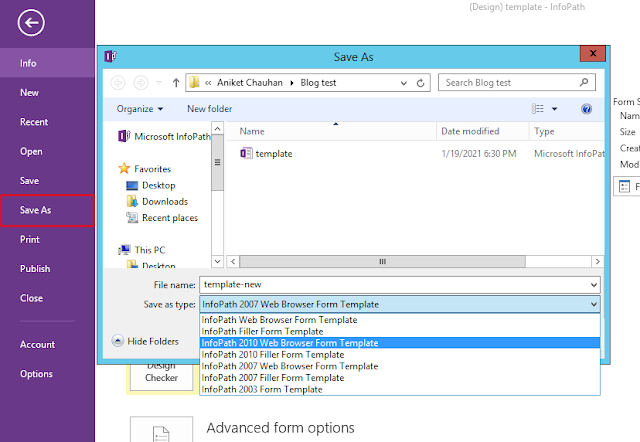
Task: Select New in the backstage menu
Action: pyautogui.click(x=47, y=93)
